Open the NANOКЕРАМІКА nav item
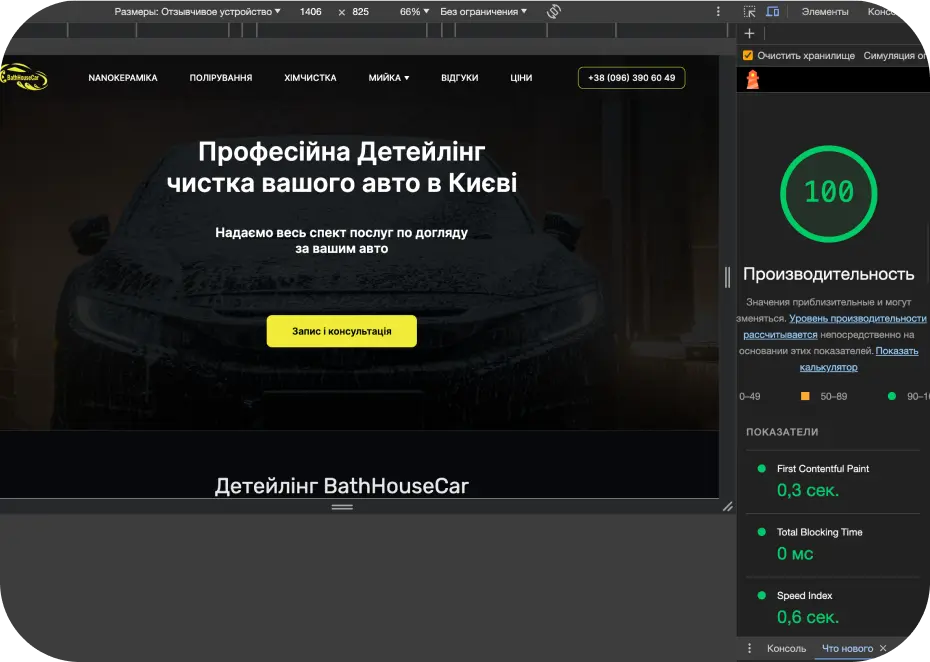Screen dimensions: 930x662 coord(123,78)
